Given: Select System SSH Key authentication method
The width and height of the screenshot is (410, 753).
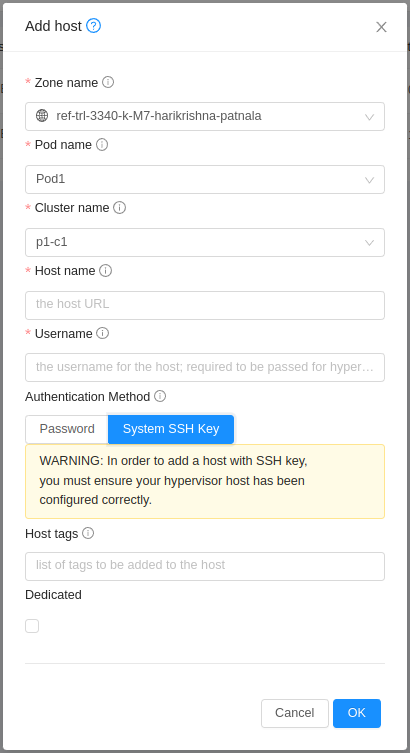Looking at the screenshot, I should coord(171,429).
